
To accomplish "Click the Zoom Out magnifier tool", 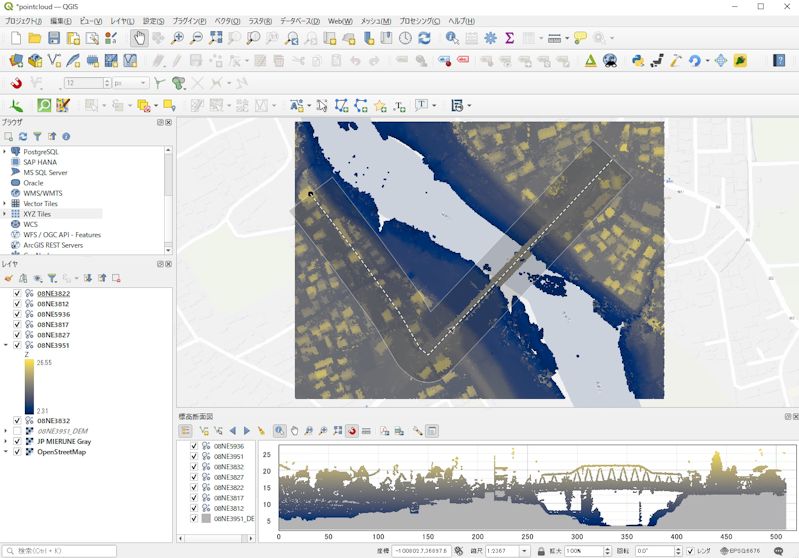I will pos(196,38).
